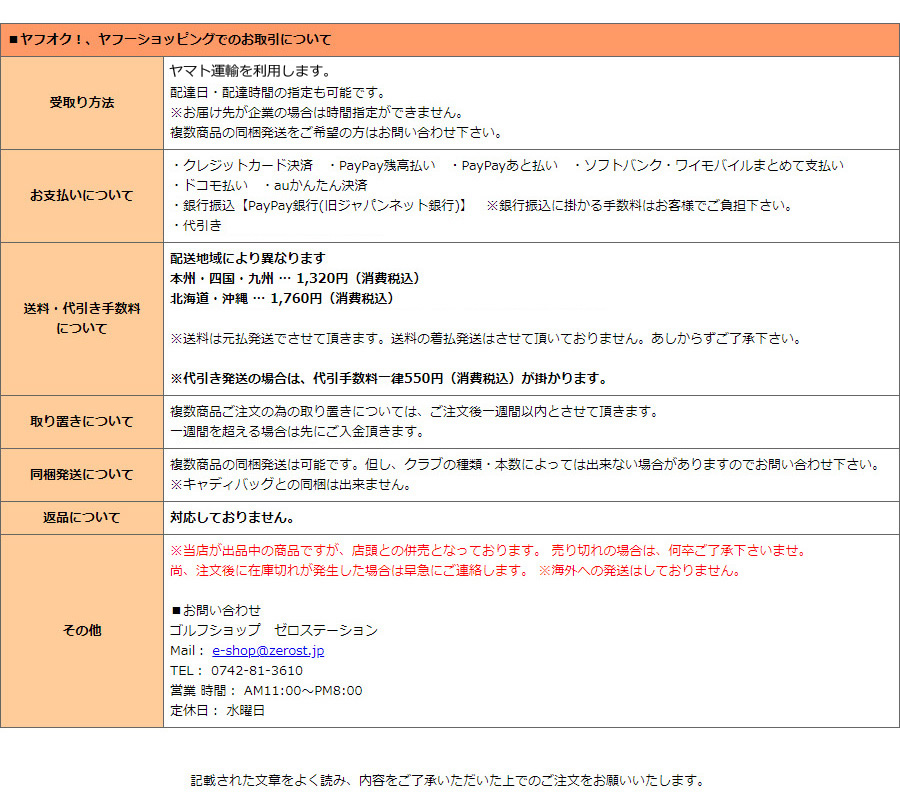Click the 営業時間 AM11:00～PM8:00 line

tap(266, 690)
